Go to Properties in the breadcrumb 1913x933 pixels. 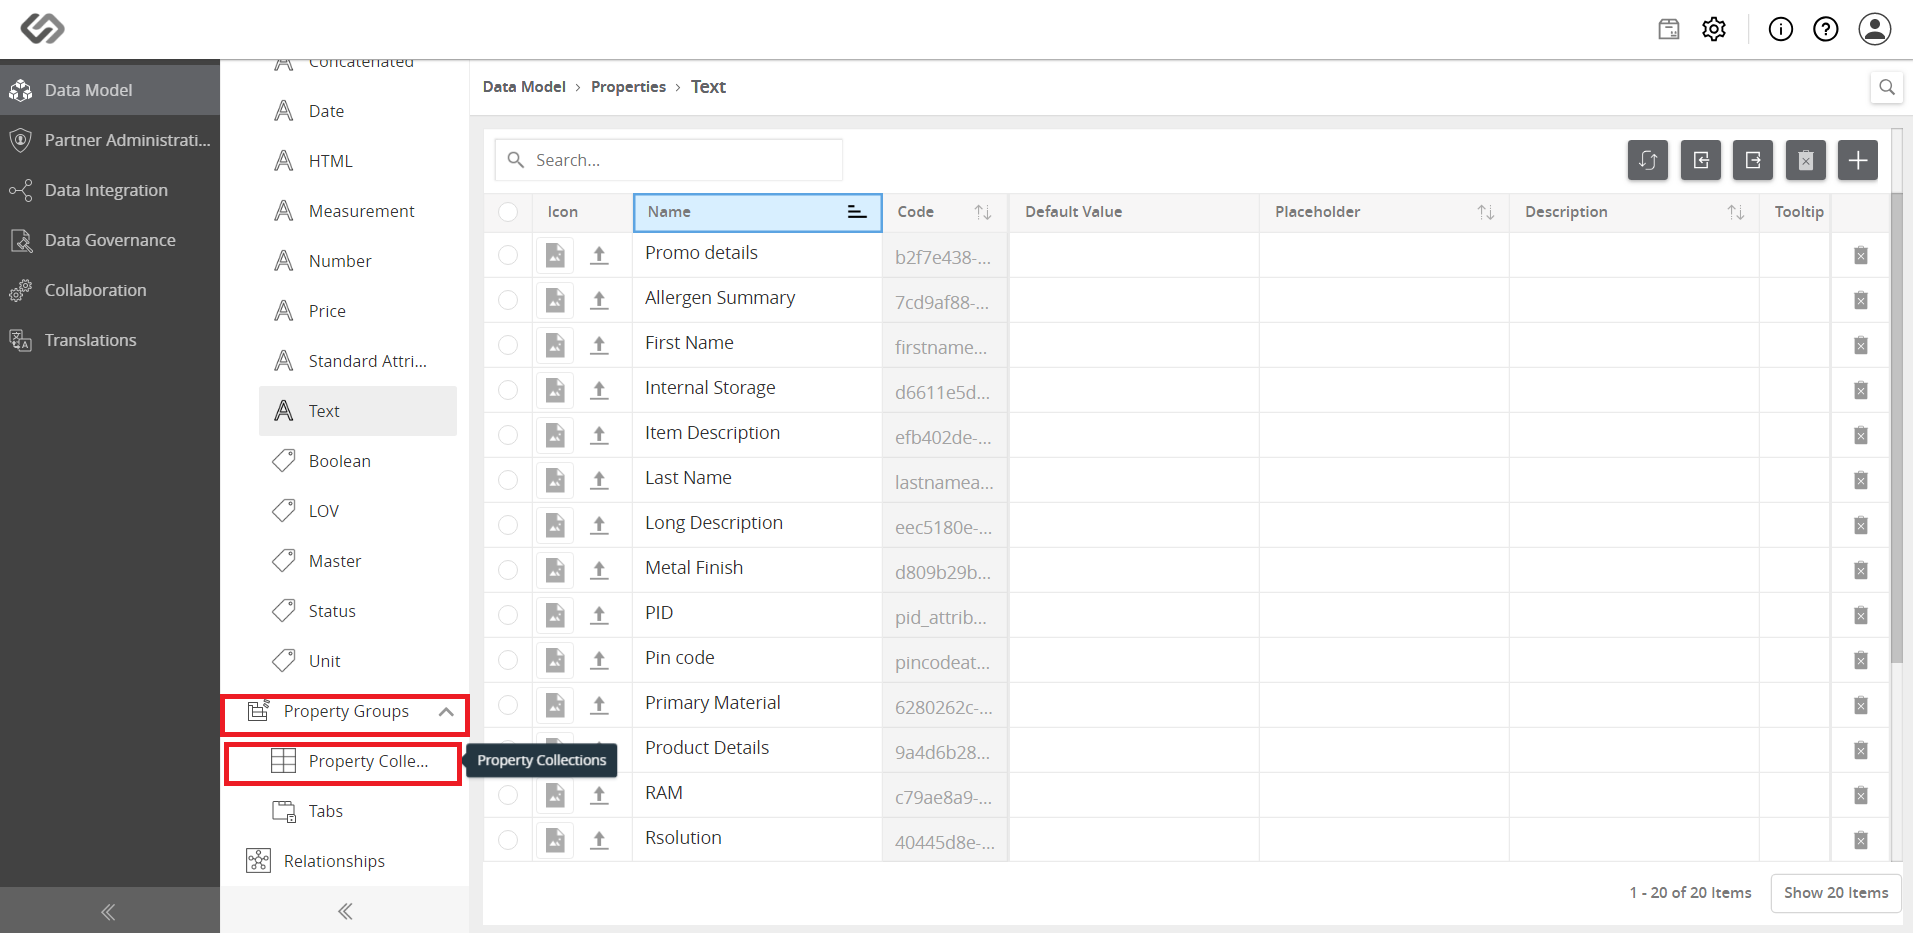pos(628,87)
